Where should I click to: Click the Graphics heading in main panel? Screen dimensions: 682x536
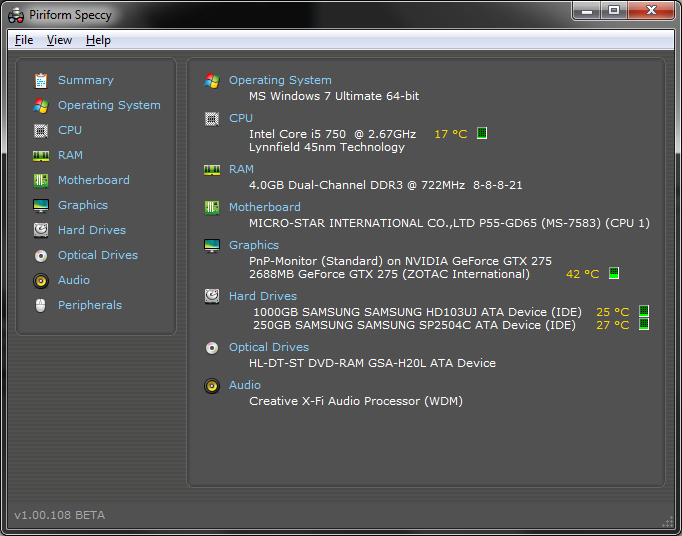coord(254,245)
